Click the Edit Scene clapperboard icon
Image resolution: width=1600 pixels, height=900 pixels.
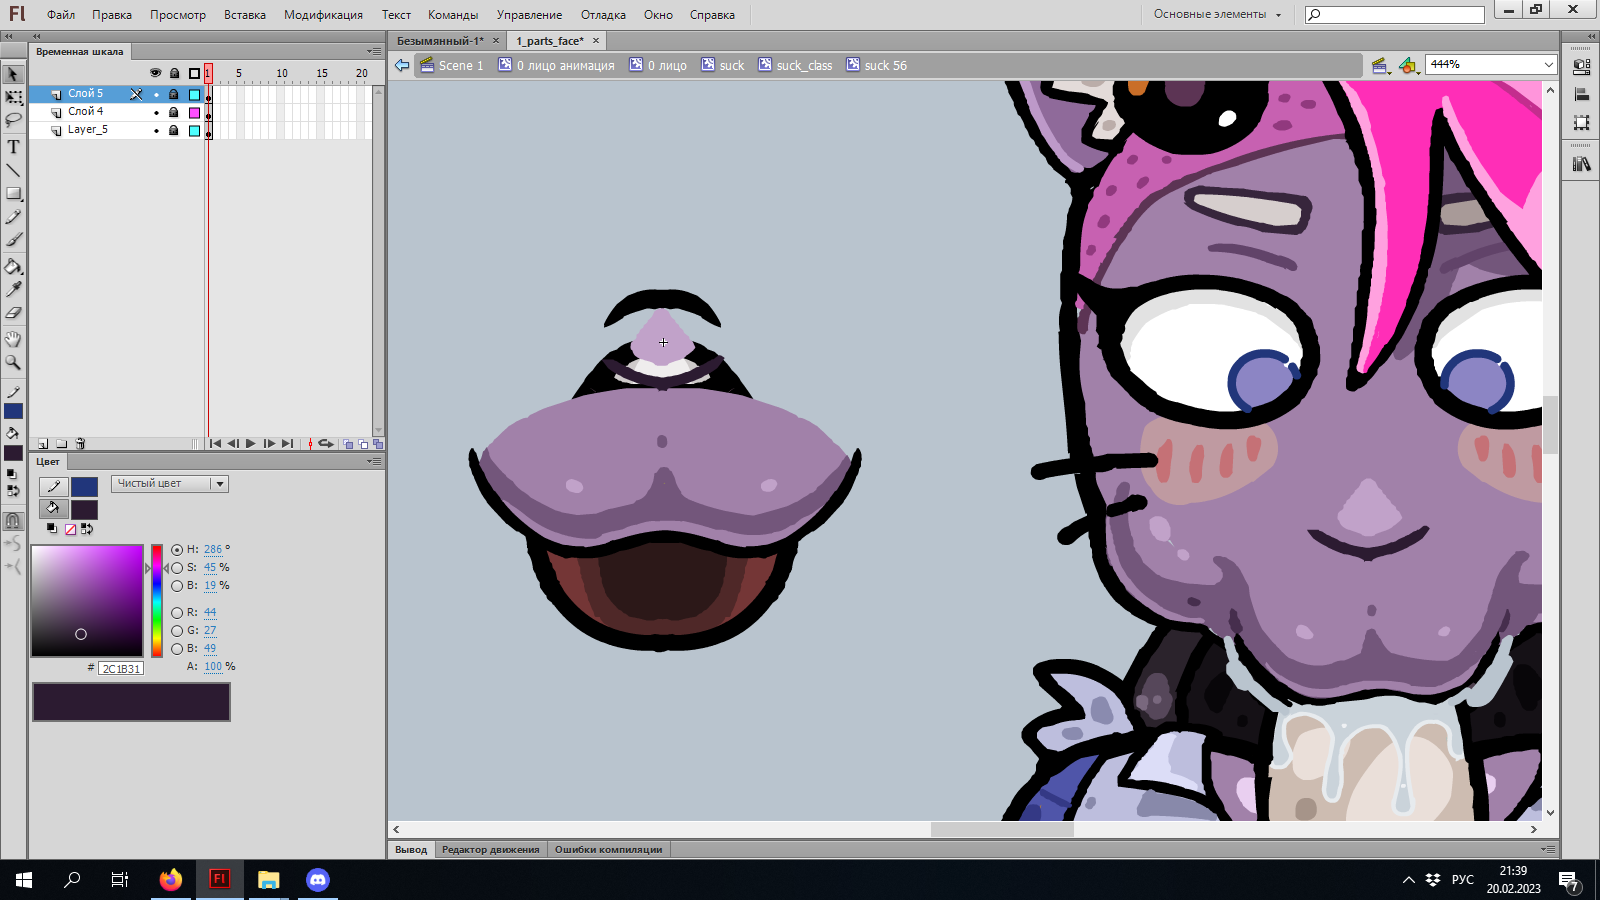1381,66
